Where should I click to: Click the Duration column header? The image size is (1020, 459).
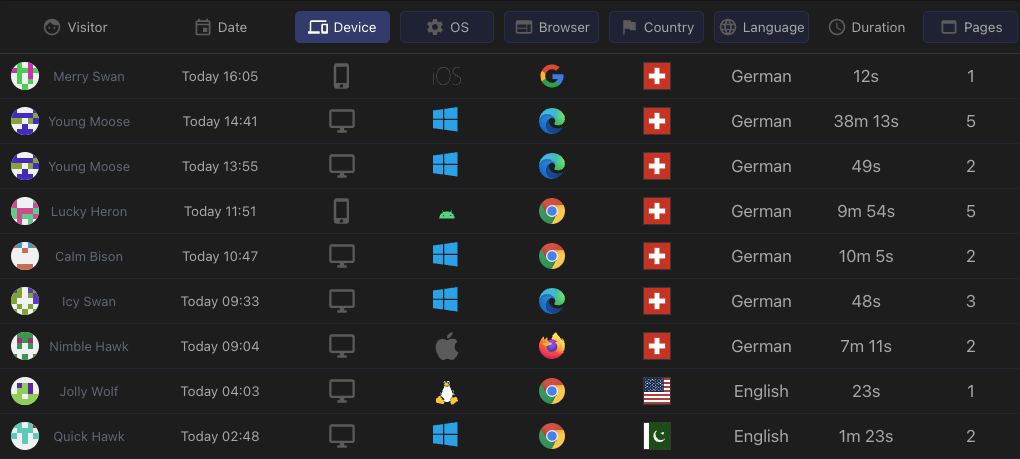[866, 27]
